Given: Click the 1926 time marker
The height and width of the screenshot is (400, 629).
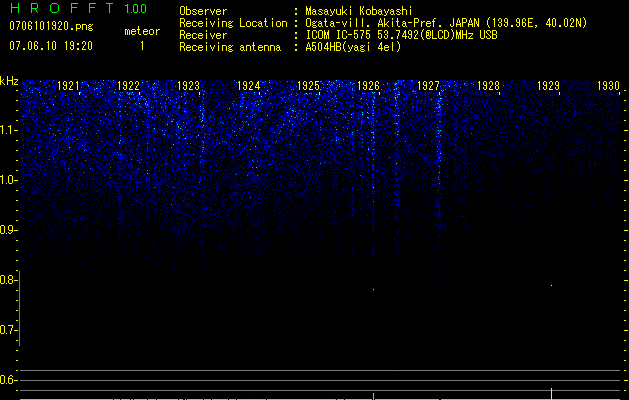Looking at the screenshot, I should [x=369, y=85].
